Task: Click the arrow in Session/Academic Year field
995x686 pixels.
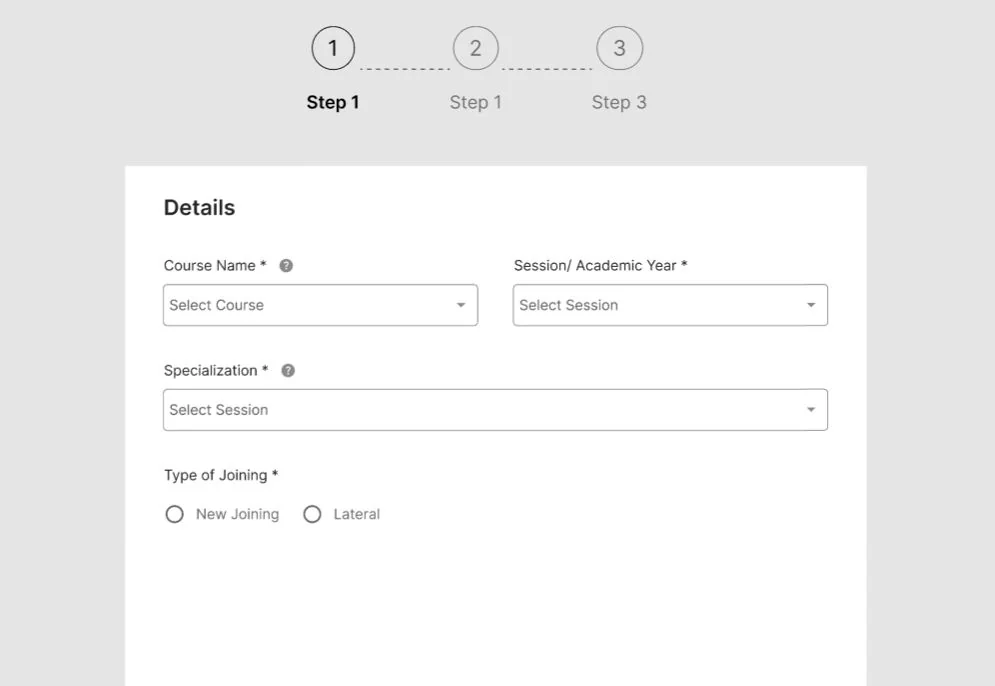Action: pos(811,305)
